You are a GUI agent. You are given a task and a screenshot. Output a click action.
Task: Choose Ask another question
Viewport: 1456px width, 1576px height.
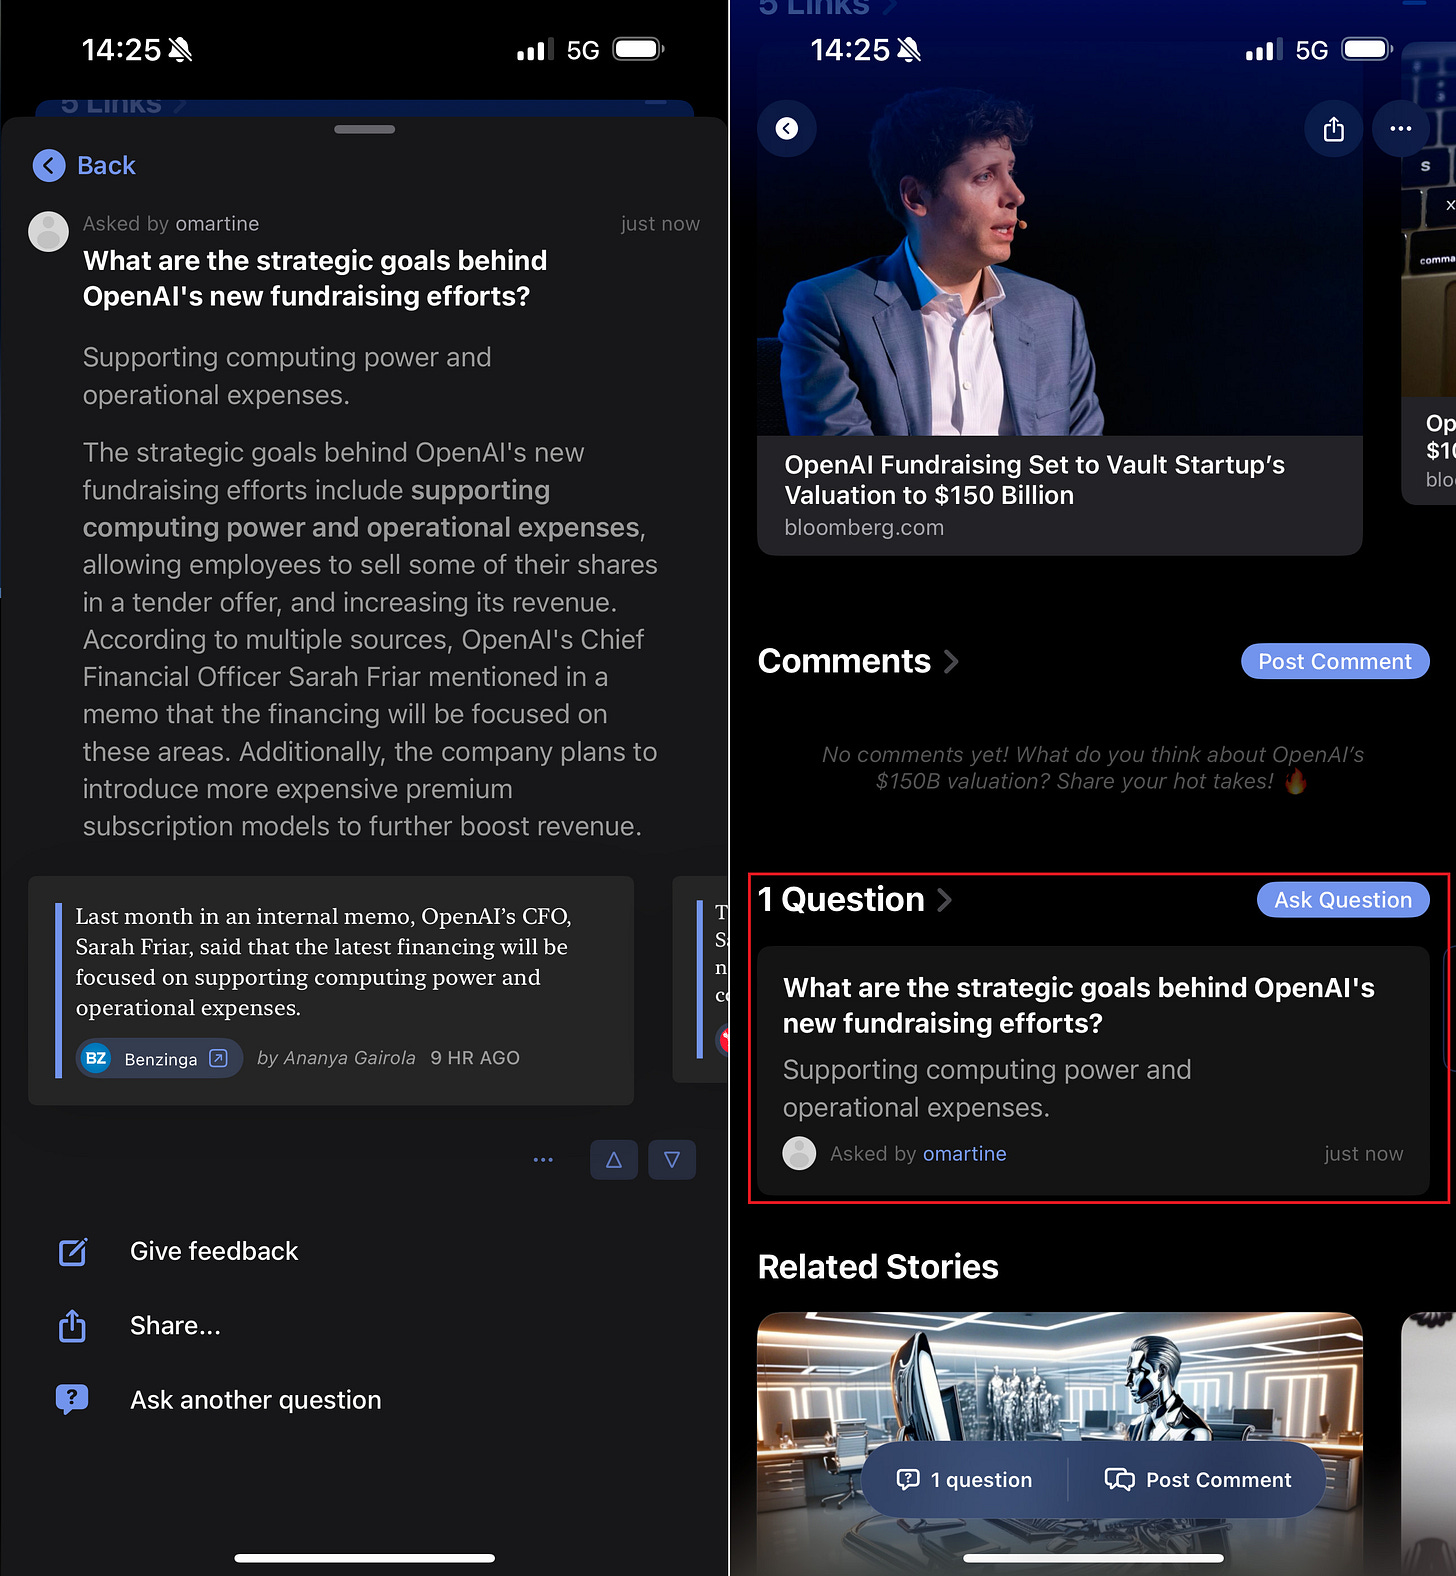tap(255, 1400)
